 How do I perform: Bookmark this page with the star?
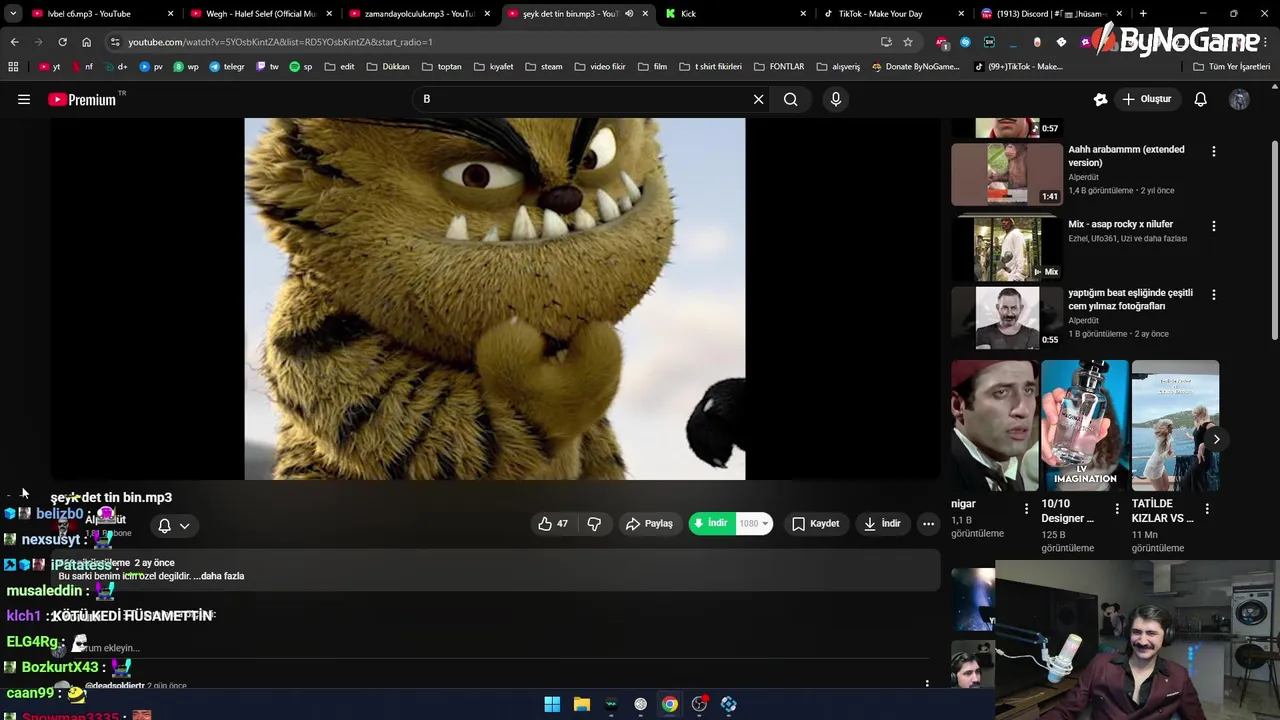point(908,42)
